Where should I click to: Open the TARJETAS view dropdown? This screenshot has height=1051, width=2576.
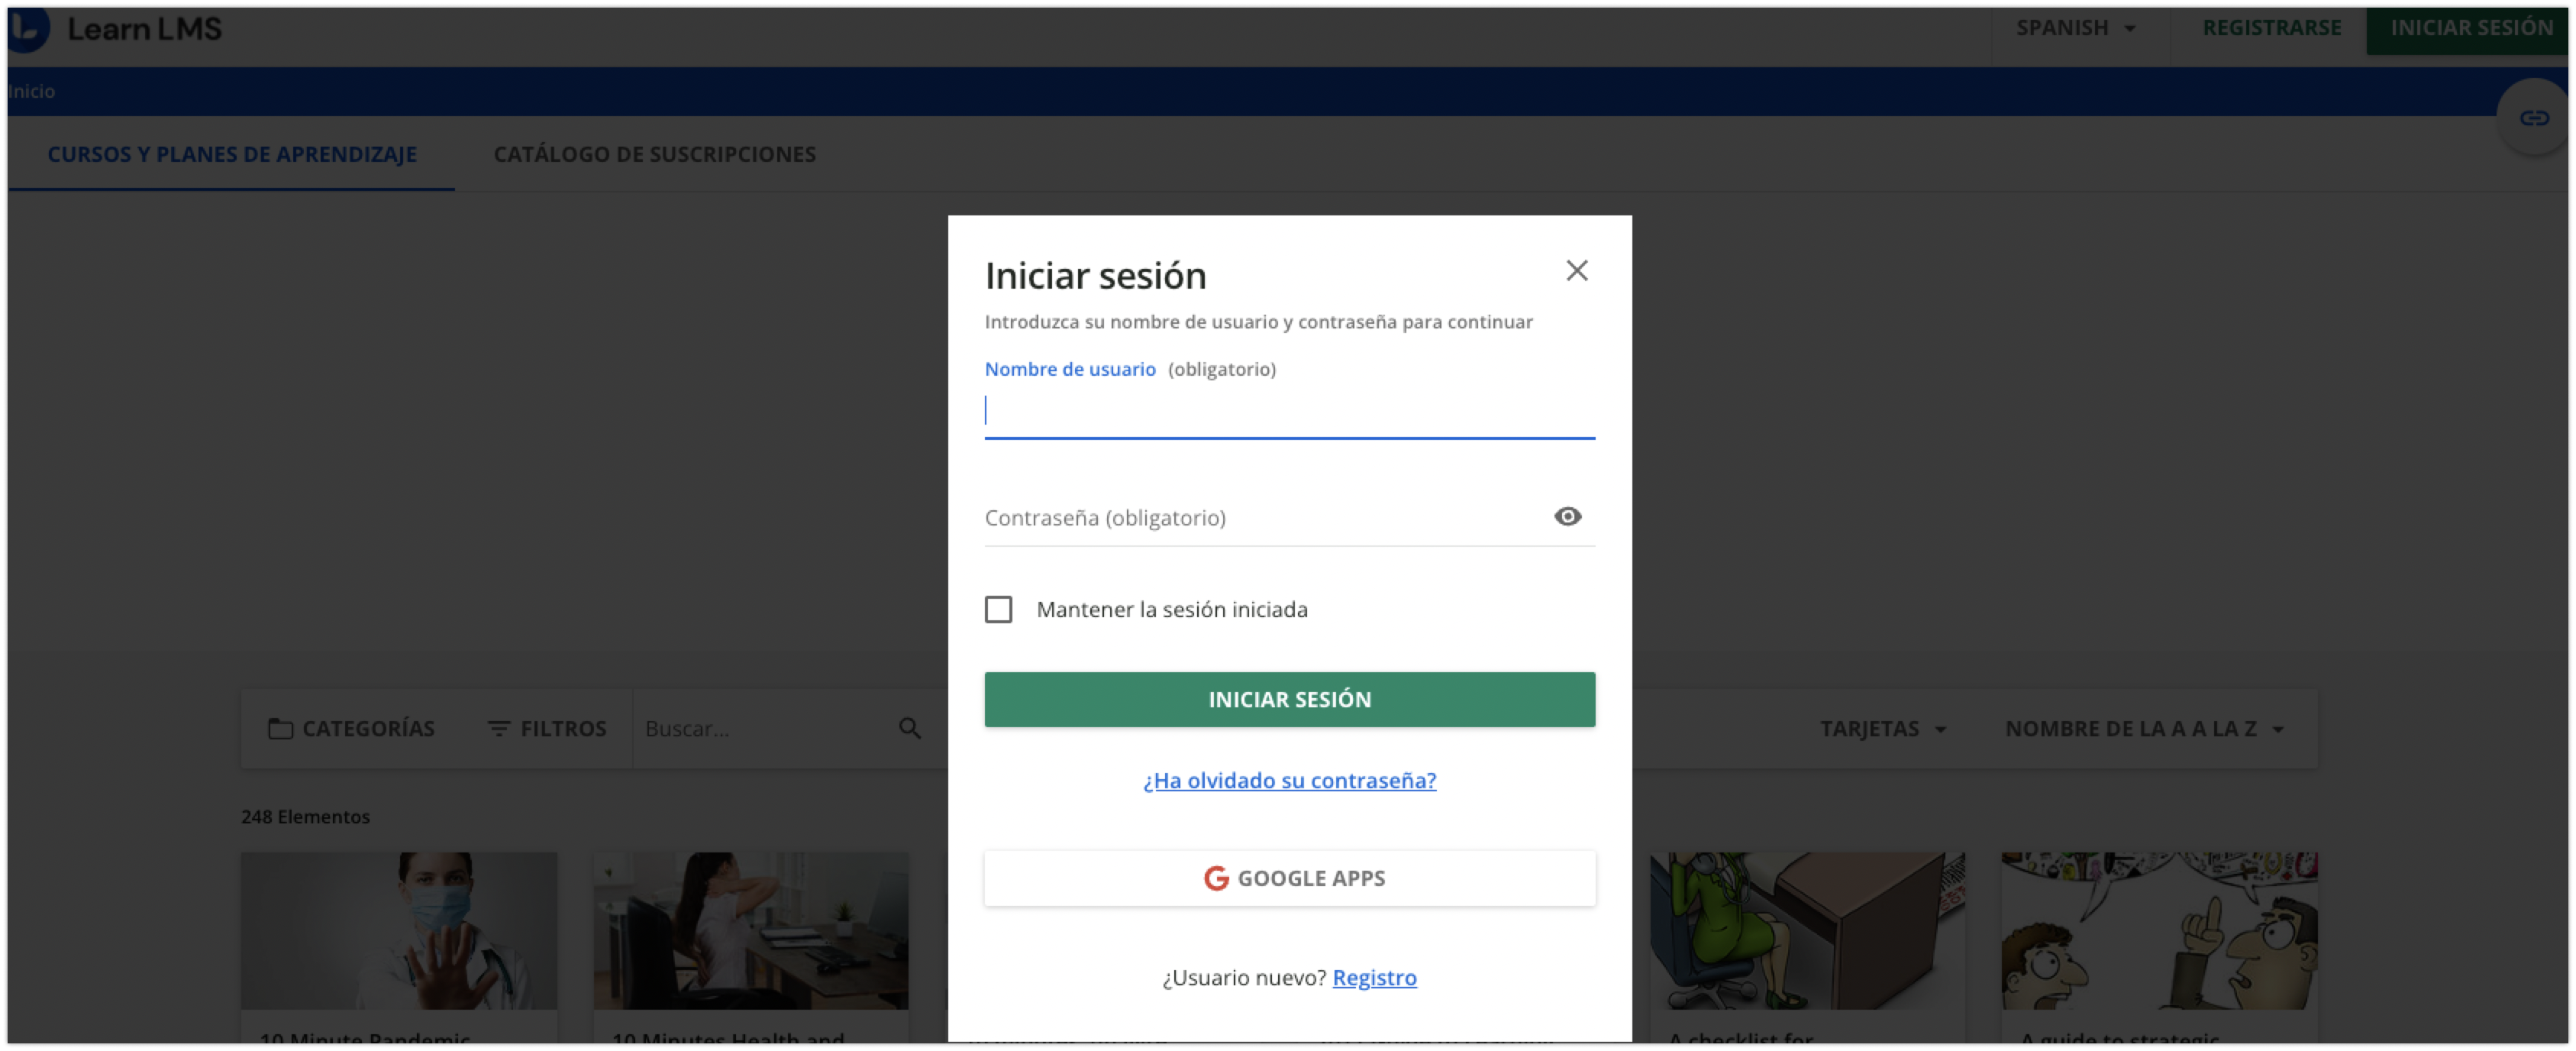1883,728
